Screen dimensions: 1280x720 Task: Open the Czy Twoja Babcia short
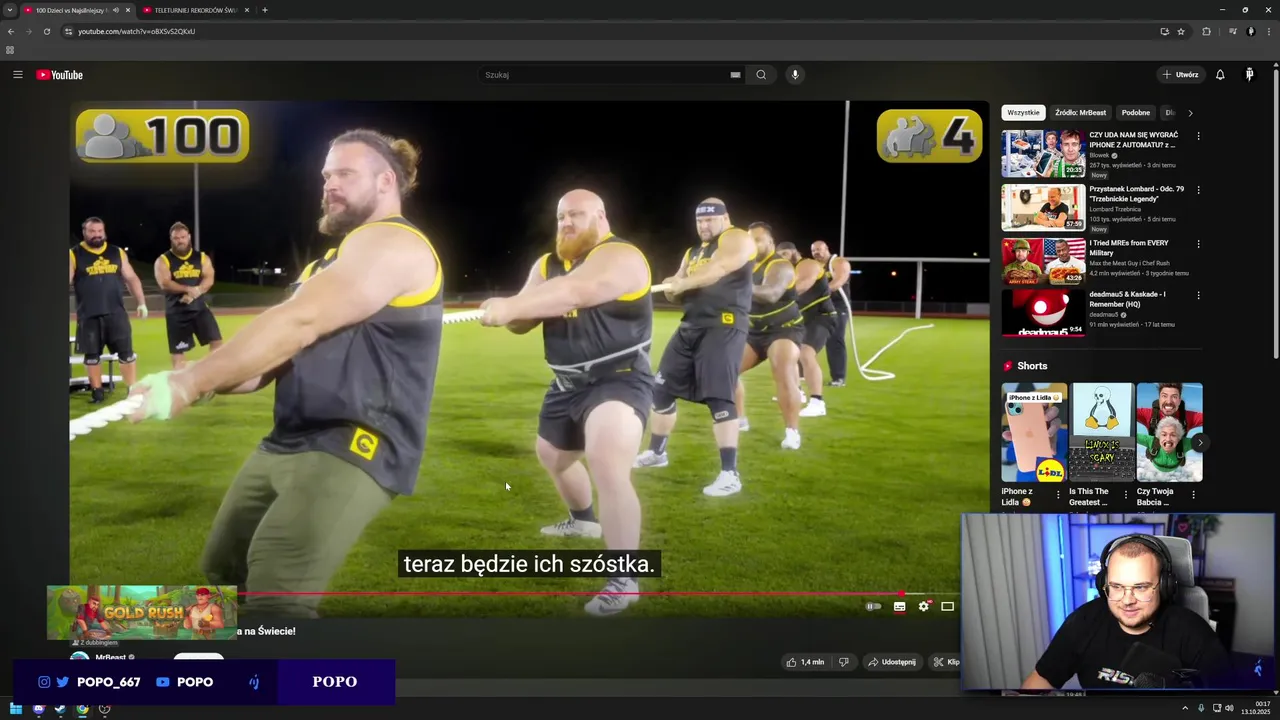(x=1169, y=432)
